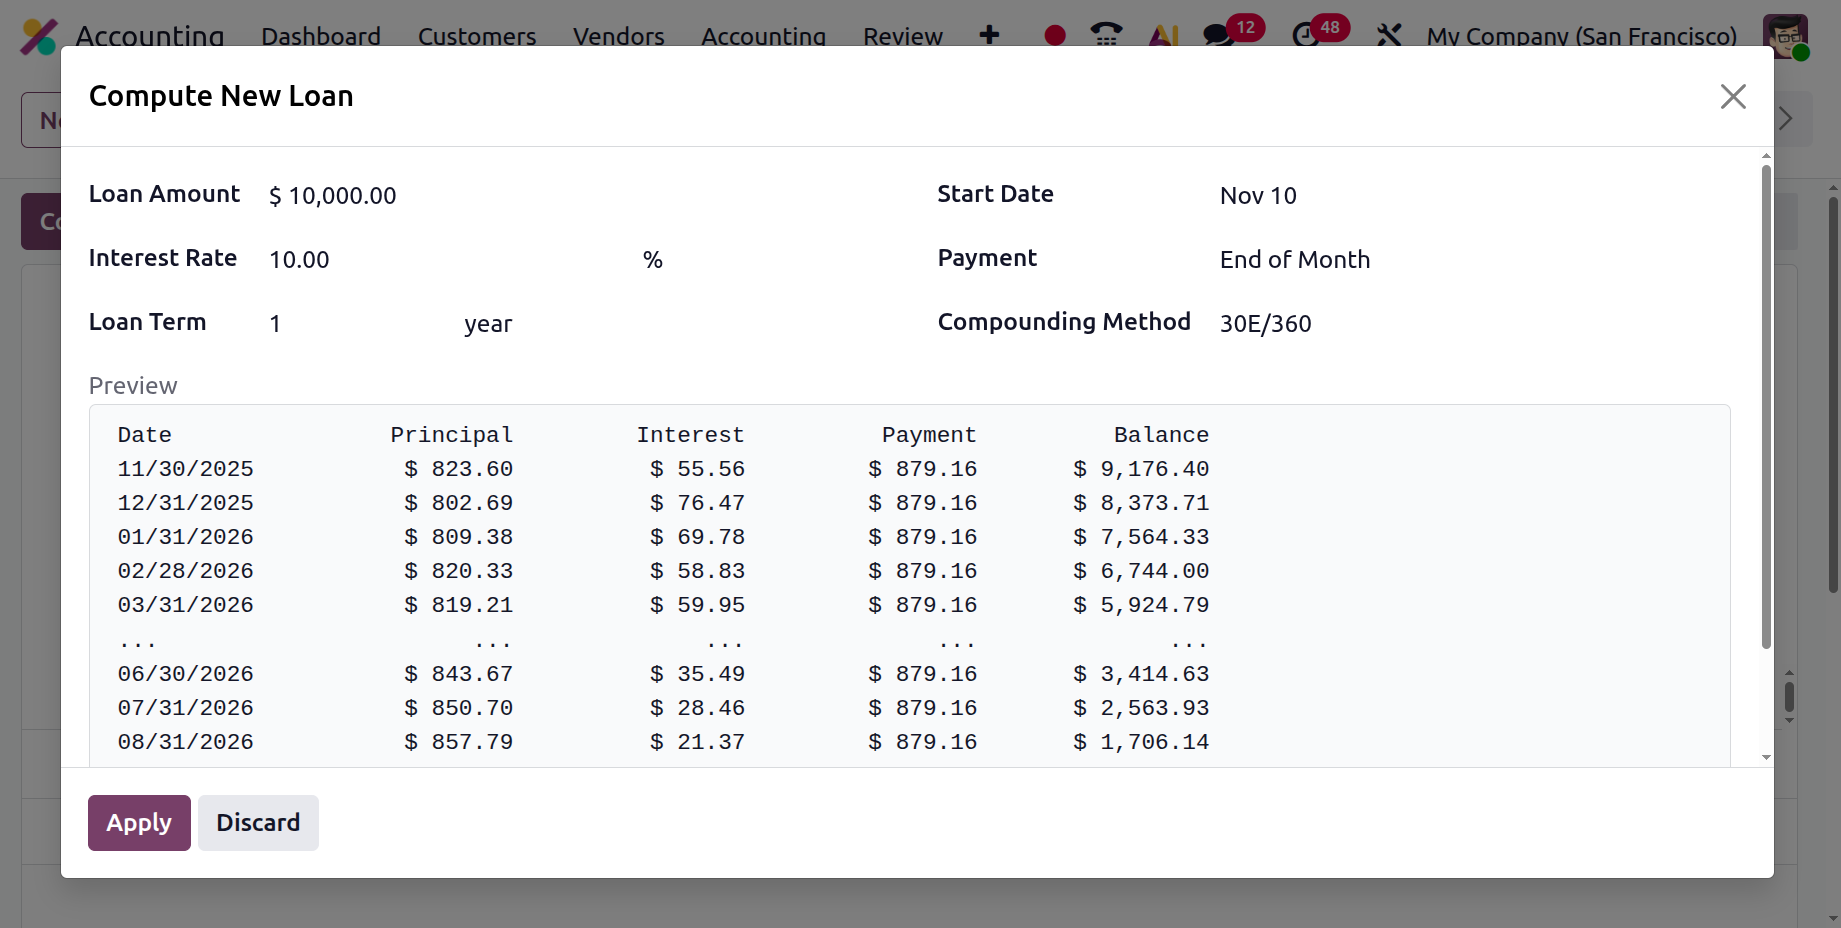
Task: Open the plus quick-add menu icon
Action: click(989, 35)
